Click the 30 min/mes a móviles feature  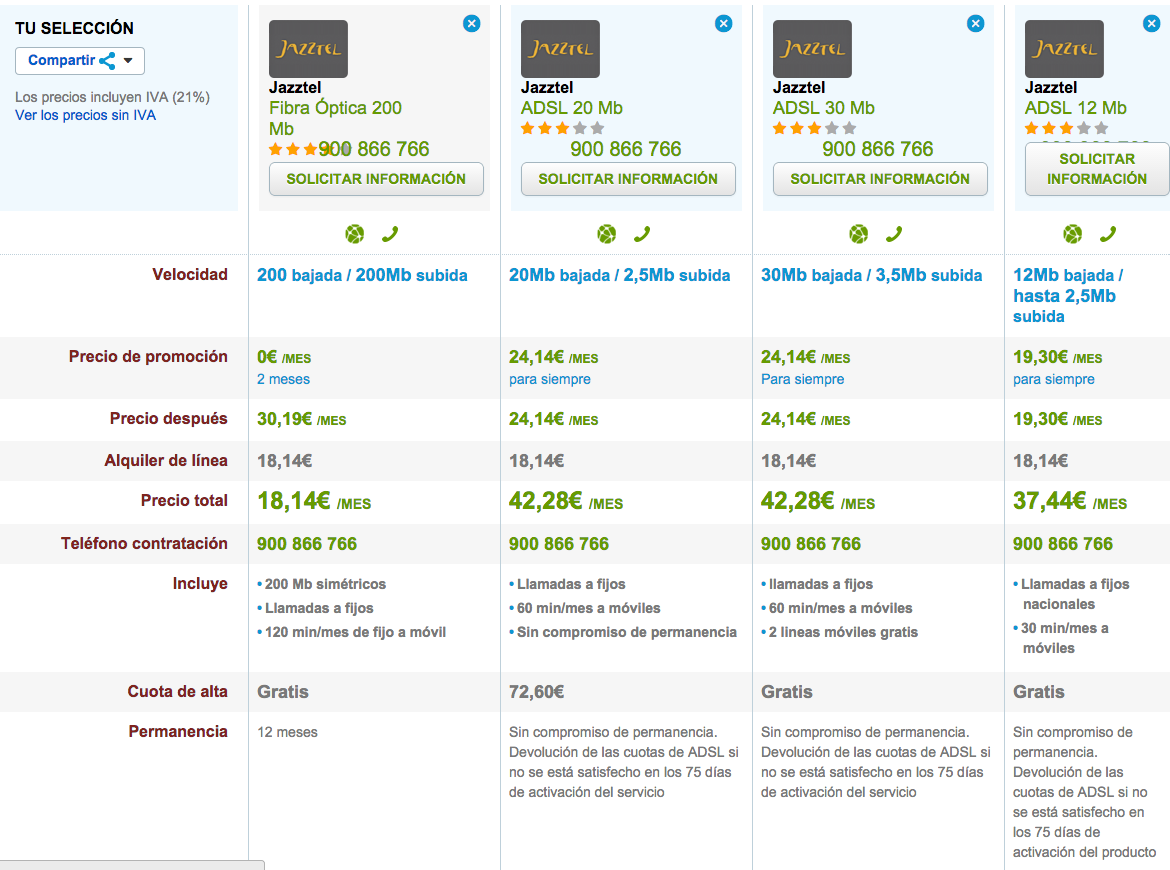click(1061, 638)
